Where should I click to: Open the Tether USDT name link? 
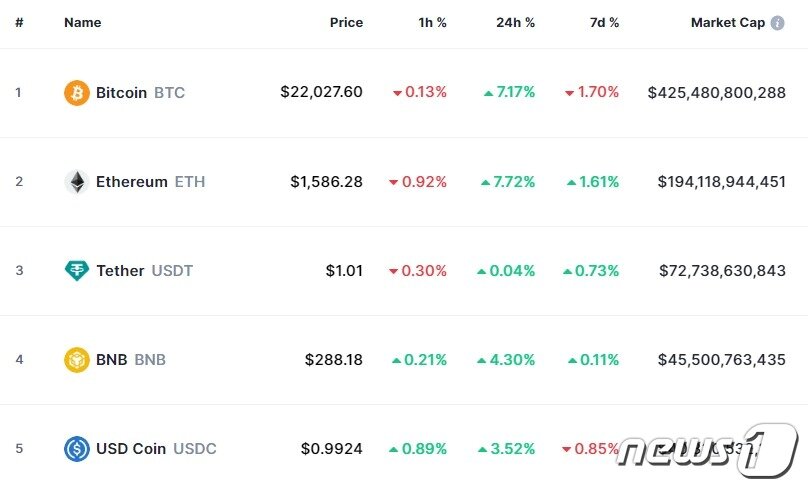click(x=144, y=271)
